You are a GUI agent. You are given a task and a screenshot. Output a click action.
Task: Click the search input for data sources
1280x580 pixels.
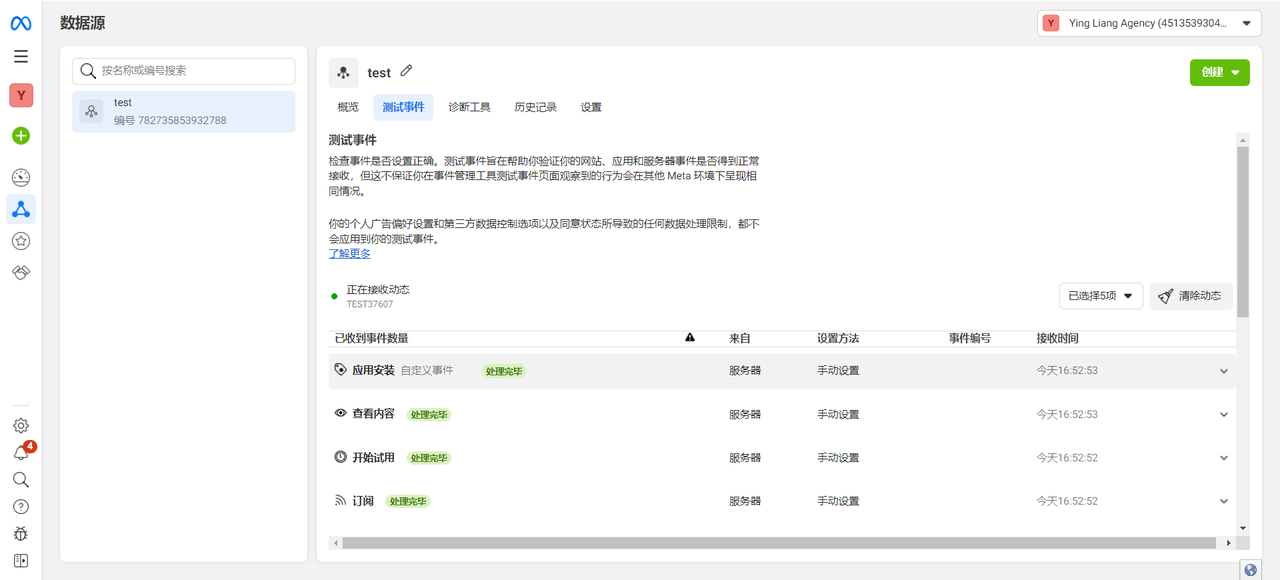[x=183, y=71]
